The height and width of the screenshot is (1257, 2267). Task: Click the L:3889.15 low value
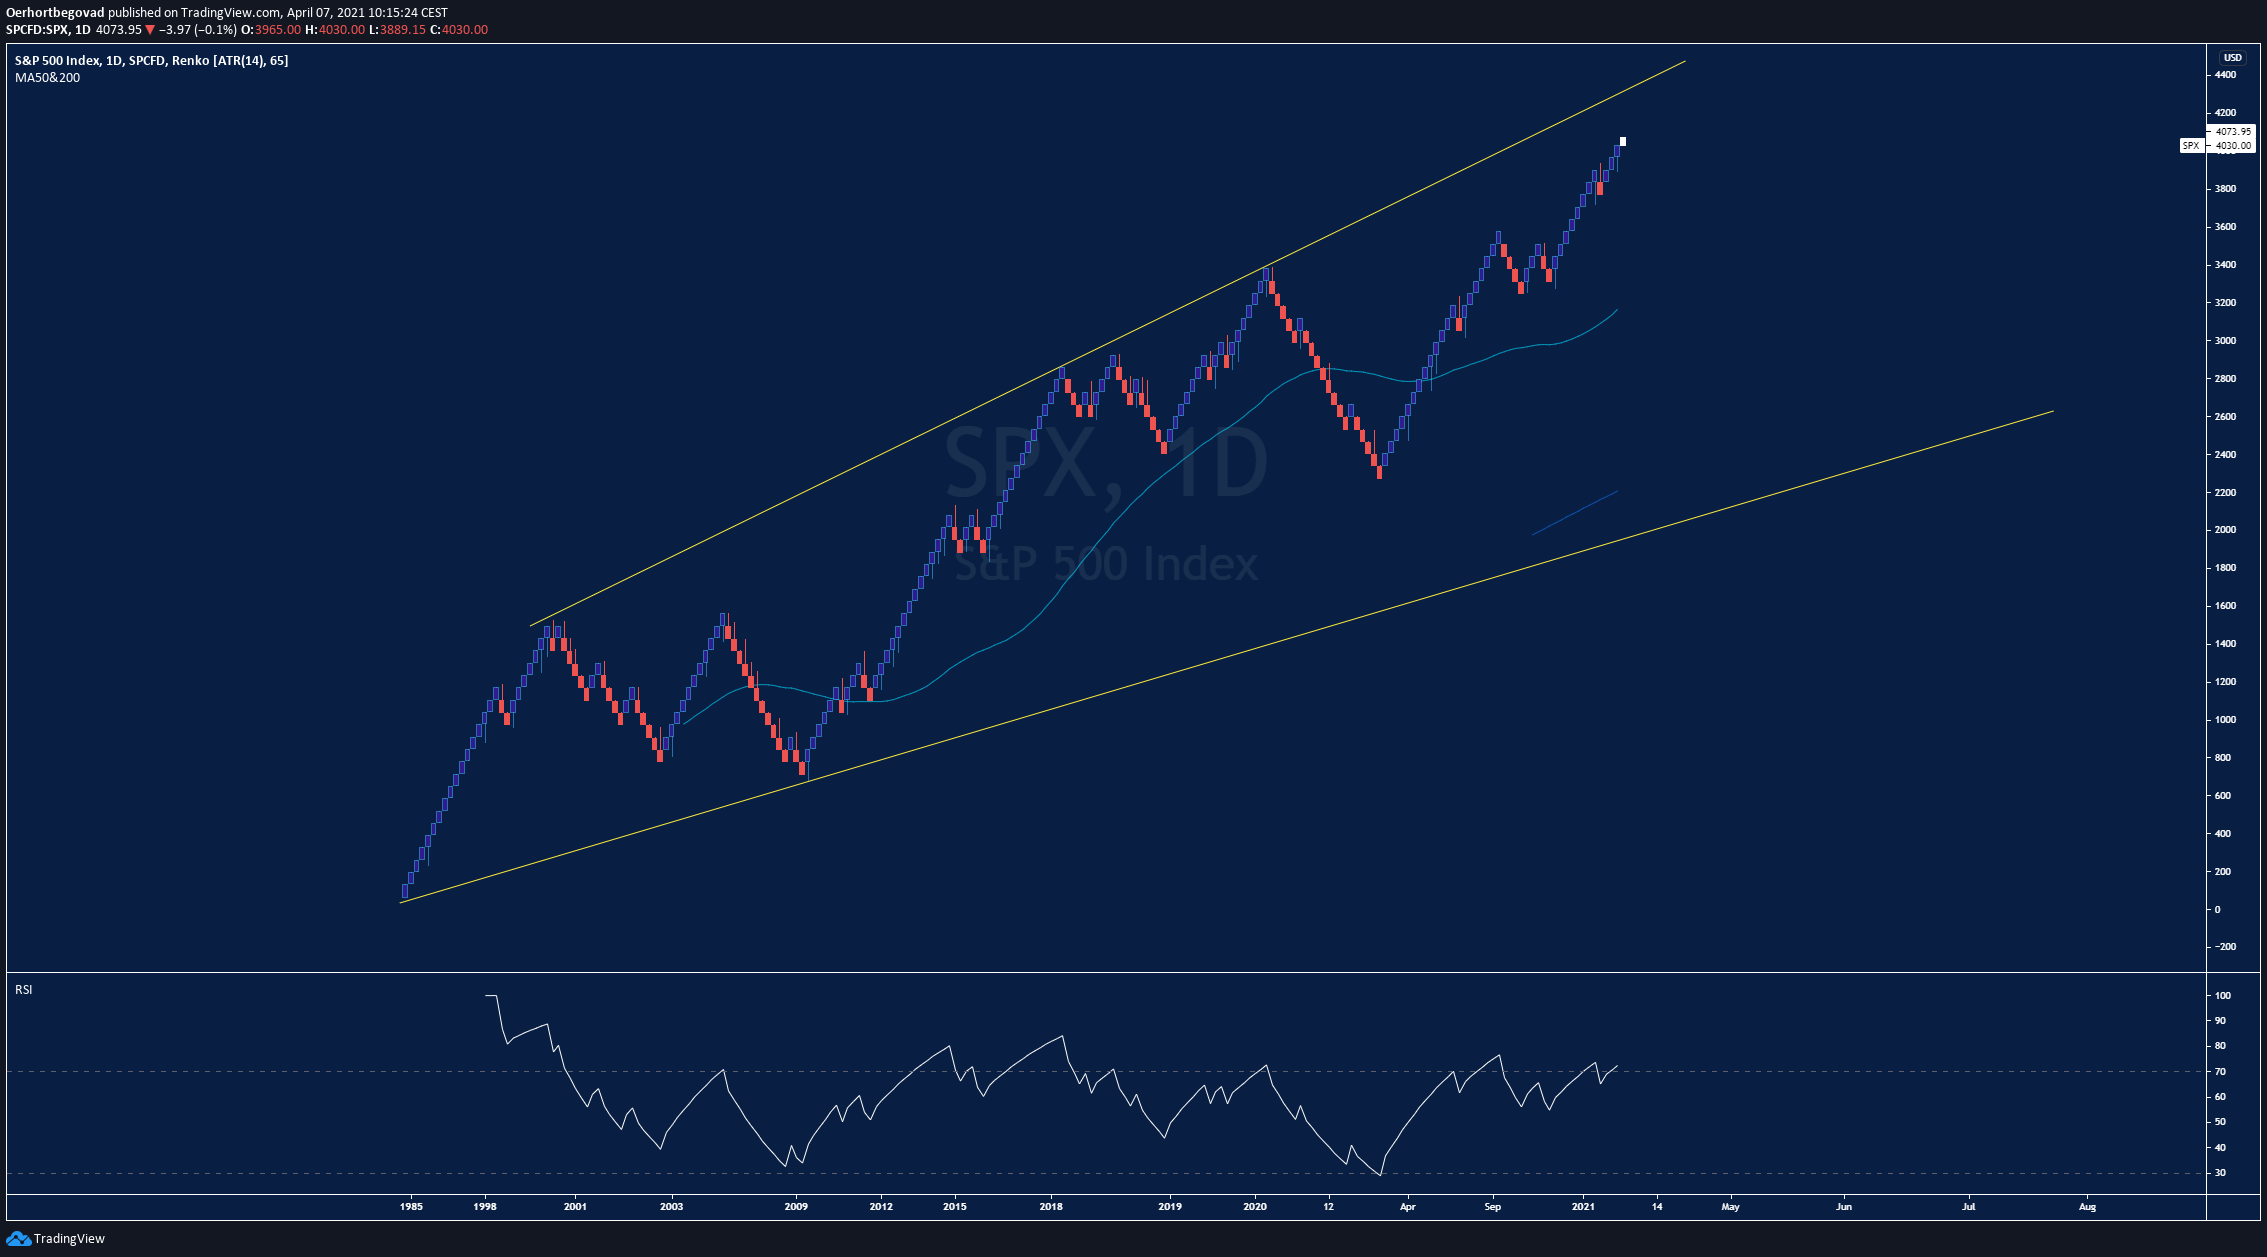coord(397,30)
